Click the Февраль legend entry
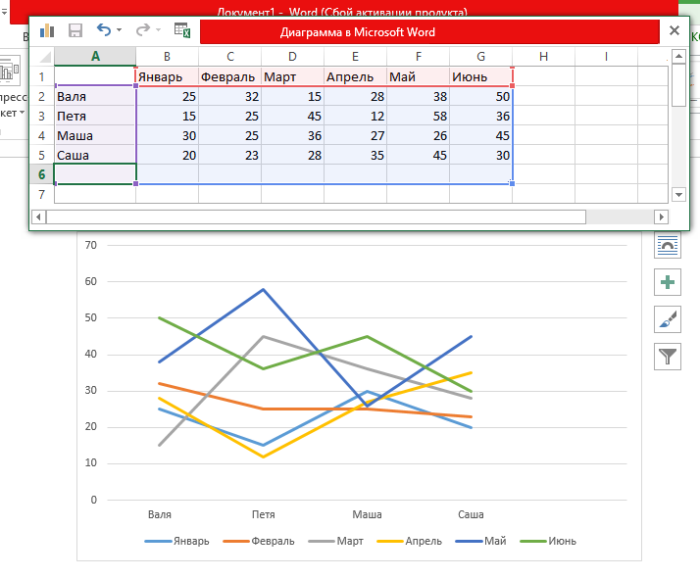Screen dimensions: 700x578 [258, 541]
